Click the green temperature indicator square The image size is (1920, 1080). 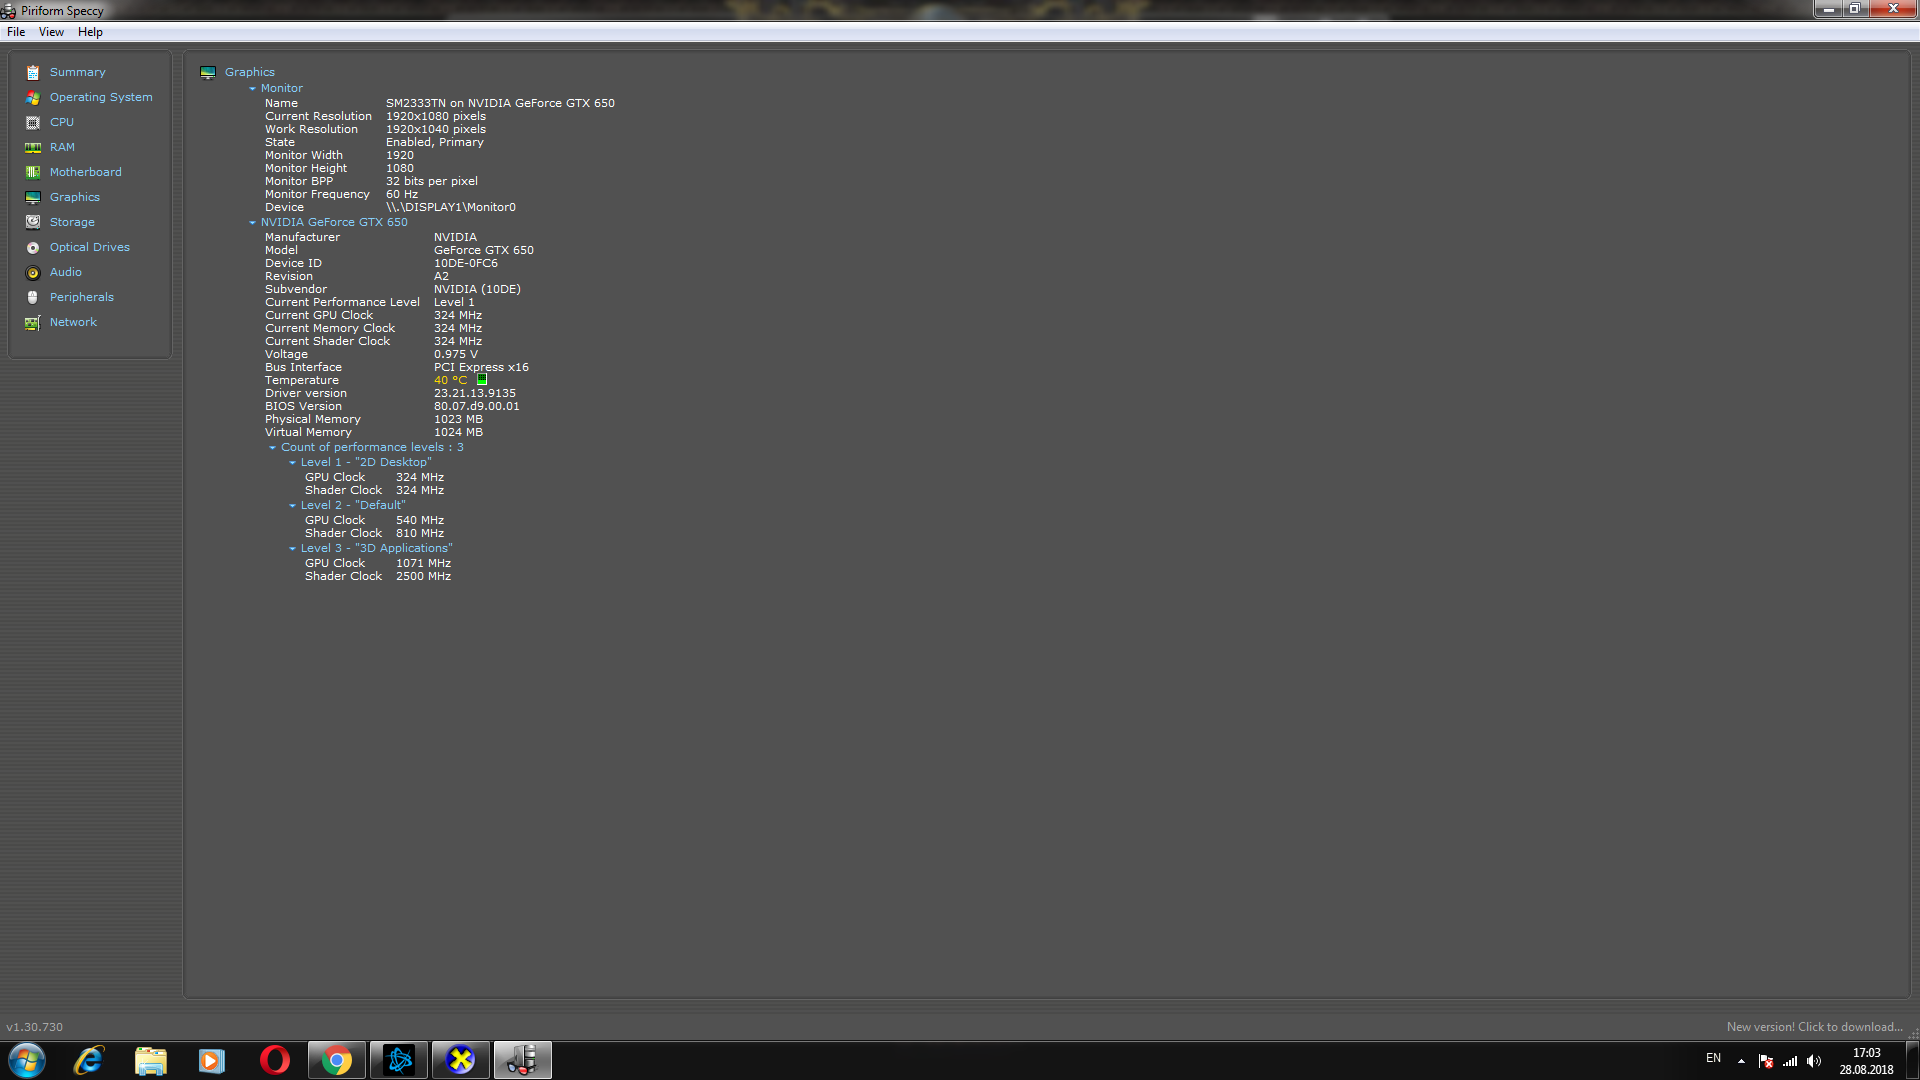[x=482, y=380]
